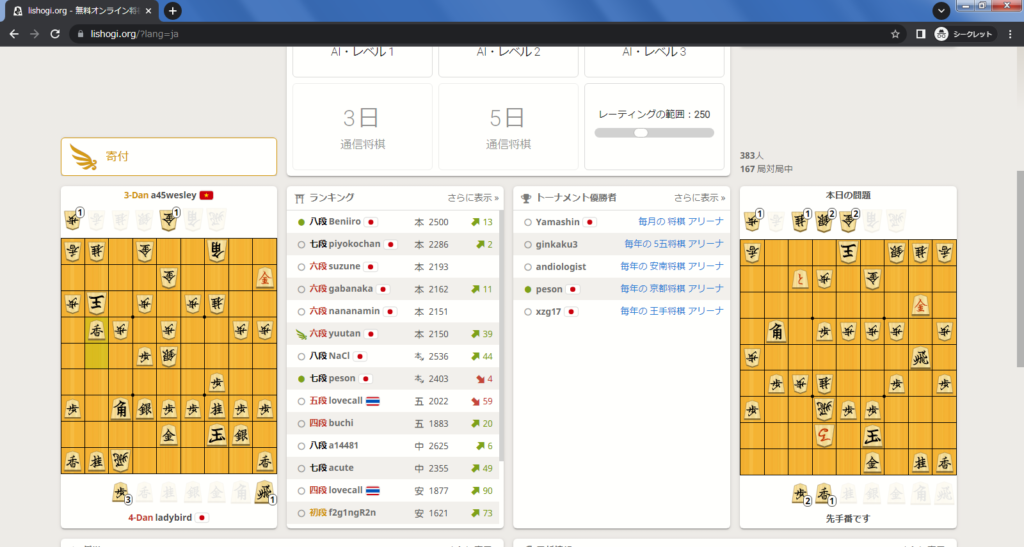Open 毎年の 王手将棋 アリーナ tournament
Image resolution: width=1024 pixels, height=547 pixels.
click(672, 311)
